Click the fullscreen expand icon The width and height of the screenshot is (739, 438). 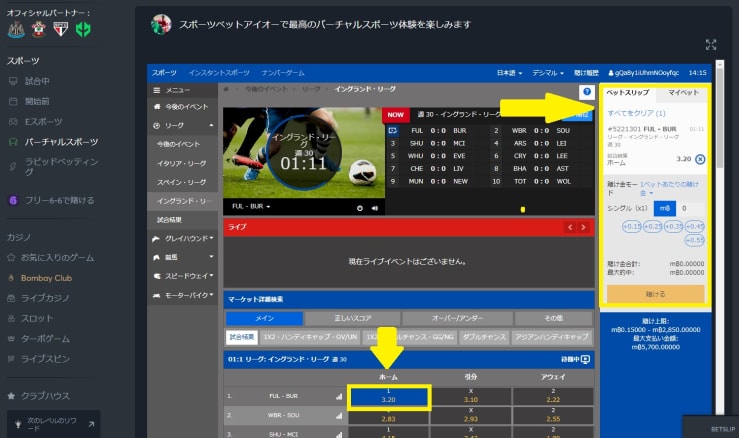tap(711, 45)
